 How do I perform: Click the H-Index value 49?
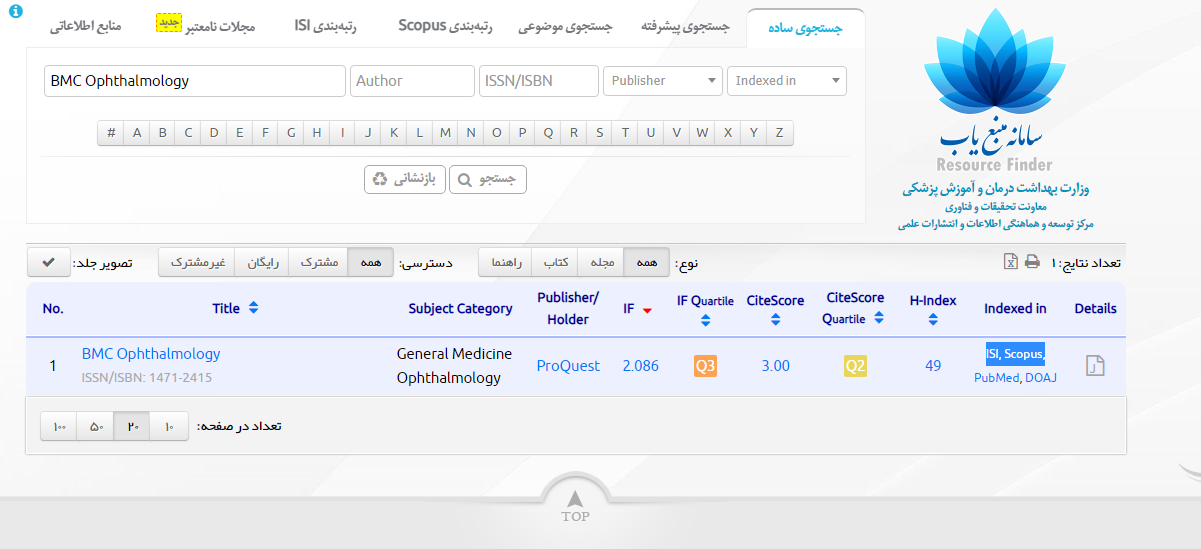pyautogui.click(x=933, y=366)
